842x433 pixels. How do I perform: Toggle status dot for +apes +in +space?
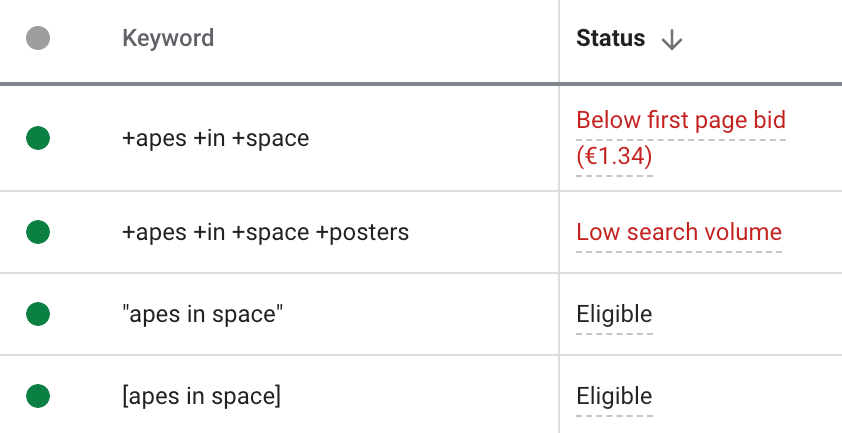(x=38, y=138)
